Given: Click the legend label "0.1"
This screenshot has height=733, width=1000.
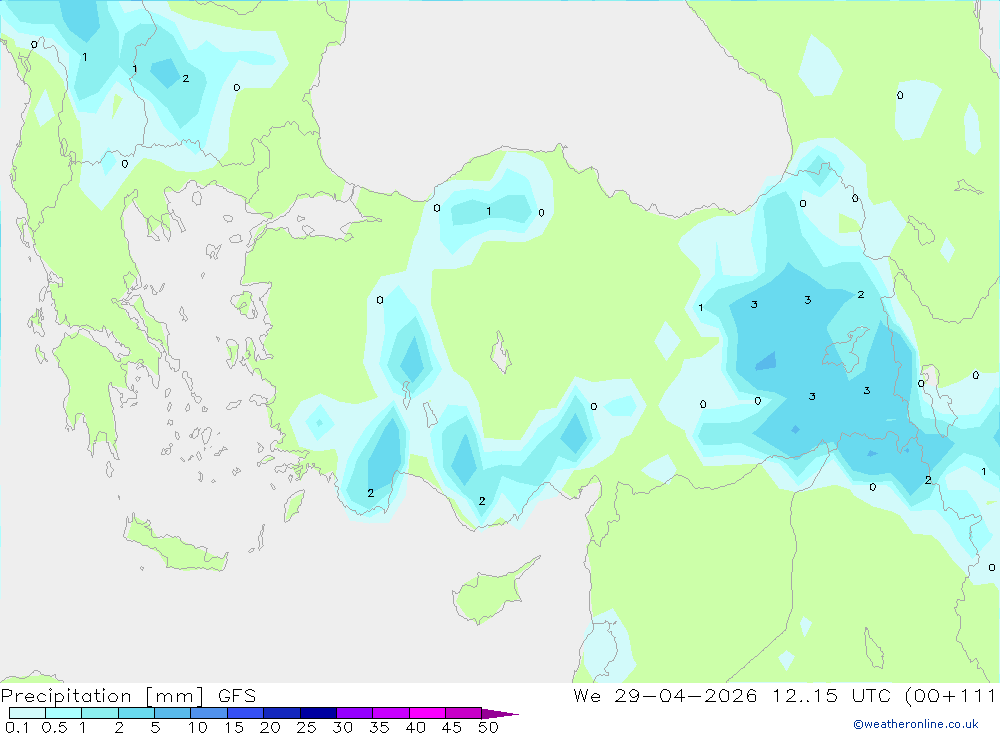Looking at the screenshot, I should [16, 727].
